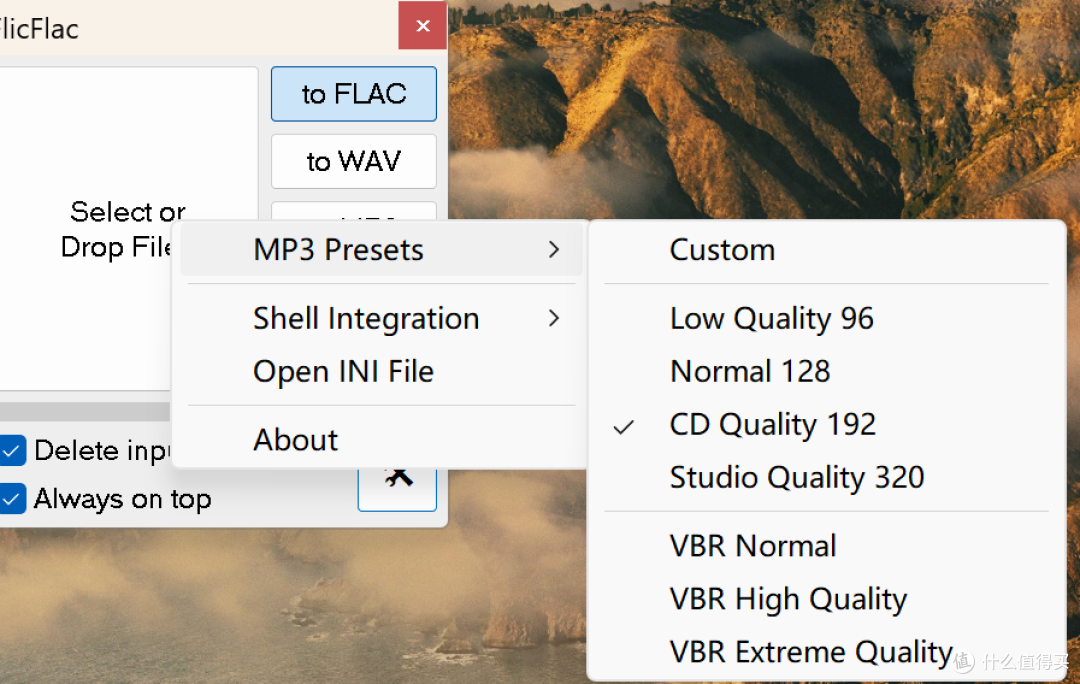1080x684 pixels.
Task: Select the Custom MP3 preset
Action: tap(827, 249)
